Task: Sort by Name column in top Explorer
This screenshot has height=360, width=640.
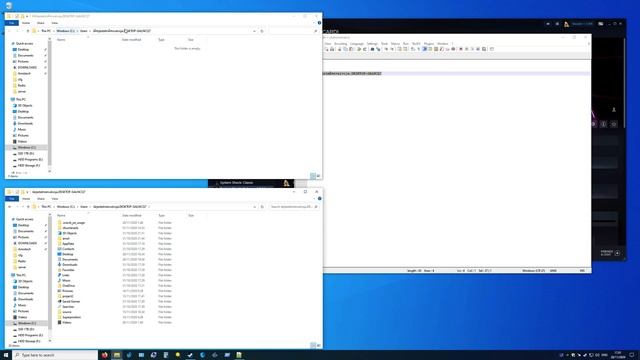Action: pos(61,40)
